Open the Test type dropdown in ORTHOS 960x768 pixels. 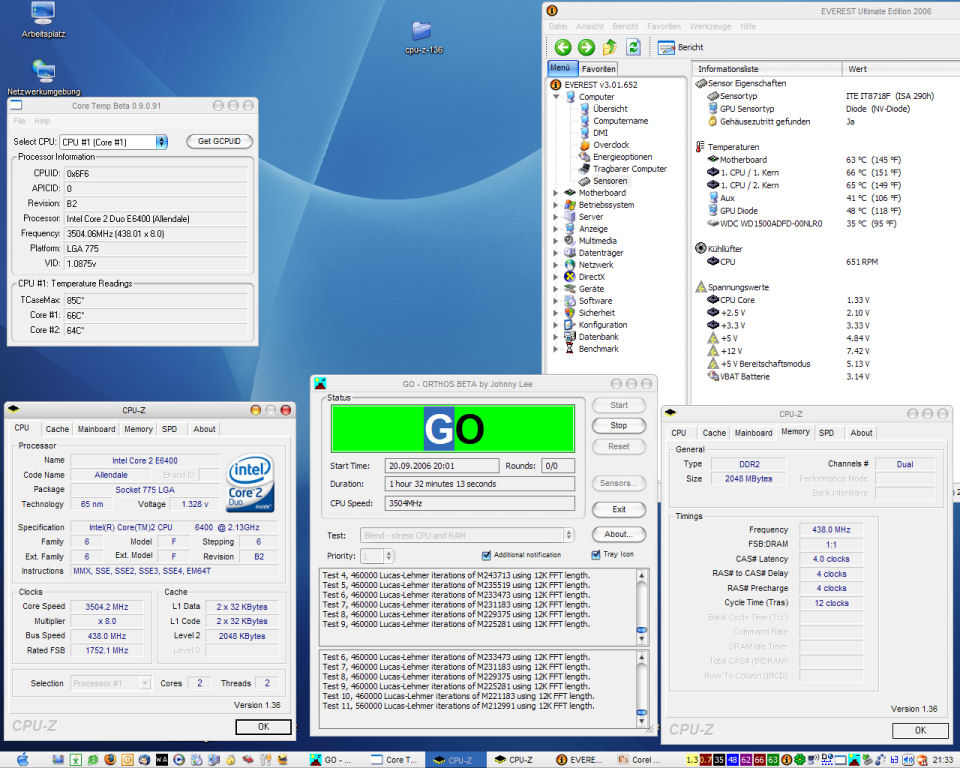tap(467, 535)
